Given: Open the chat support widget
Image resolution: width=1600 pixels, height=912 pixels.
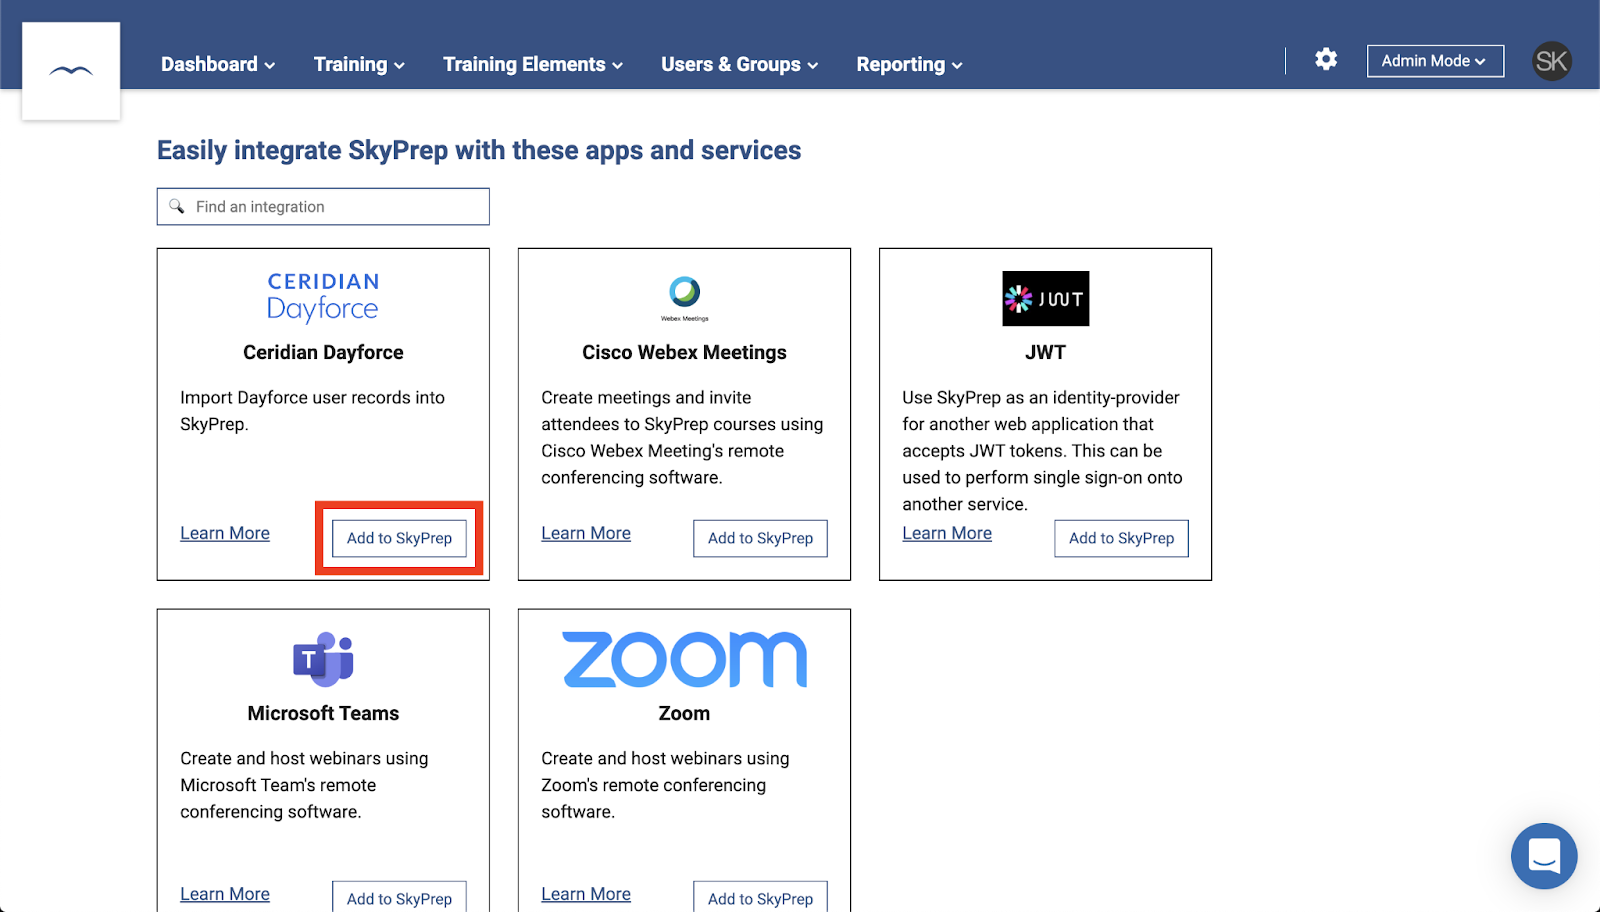Looking at the screenshot, I should click(x=1544, y=856).
